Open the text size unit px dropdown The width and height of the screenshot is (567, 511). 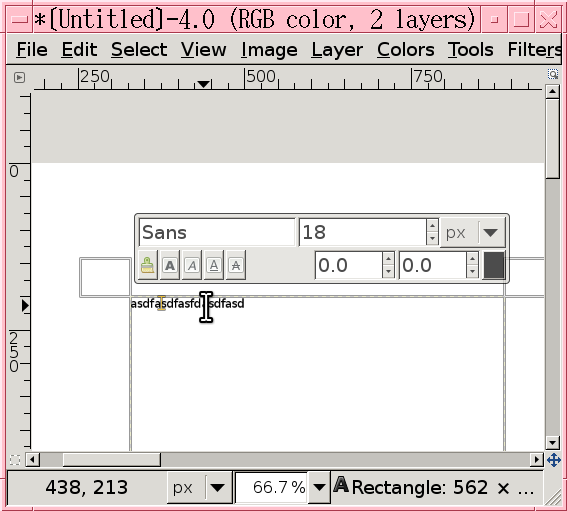(473, 233)
